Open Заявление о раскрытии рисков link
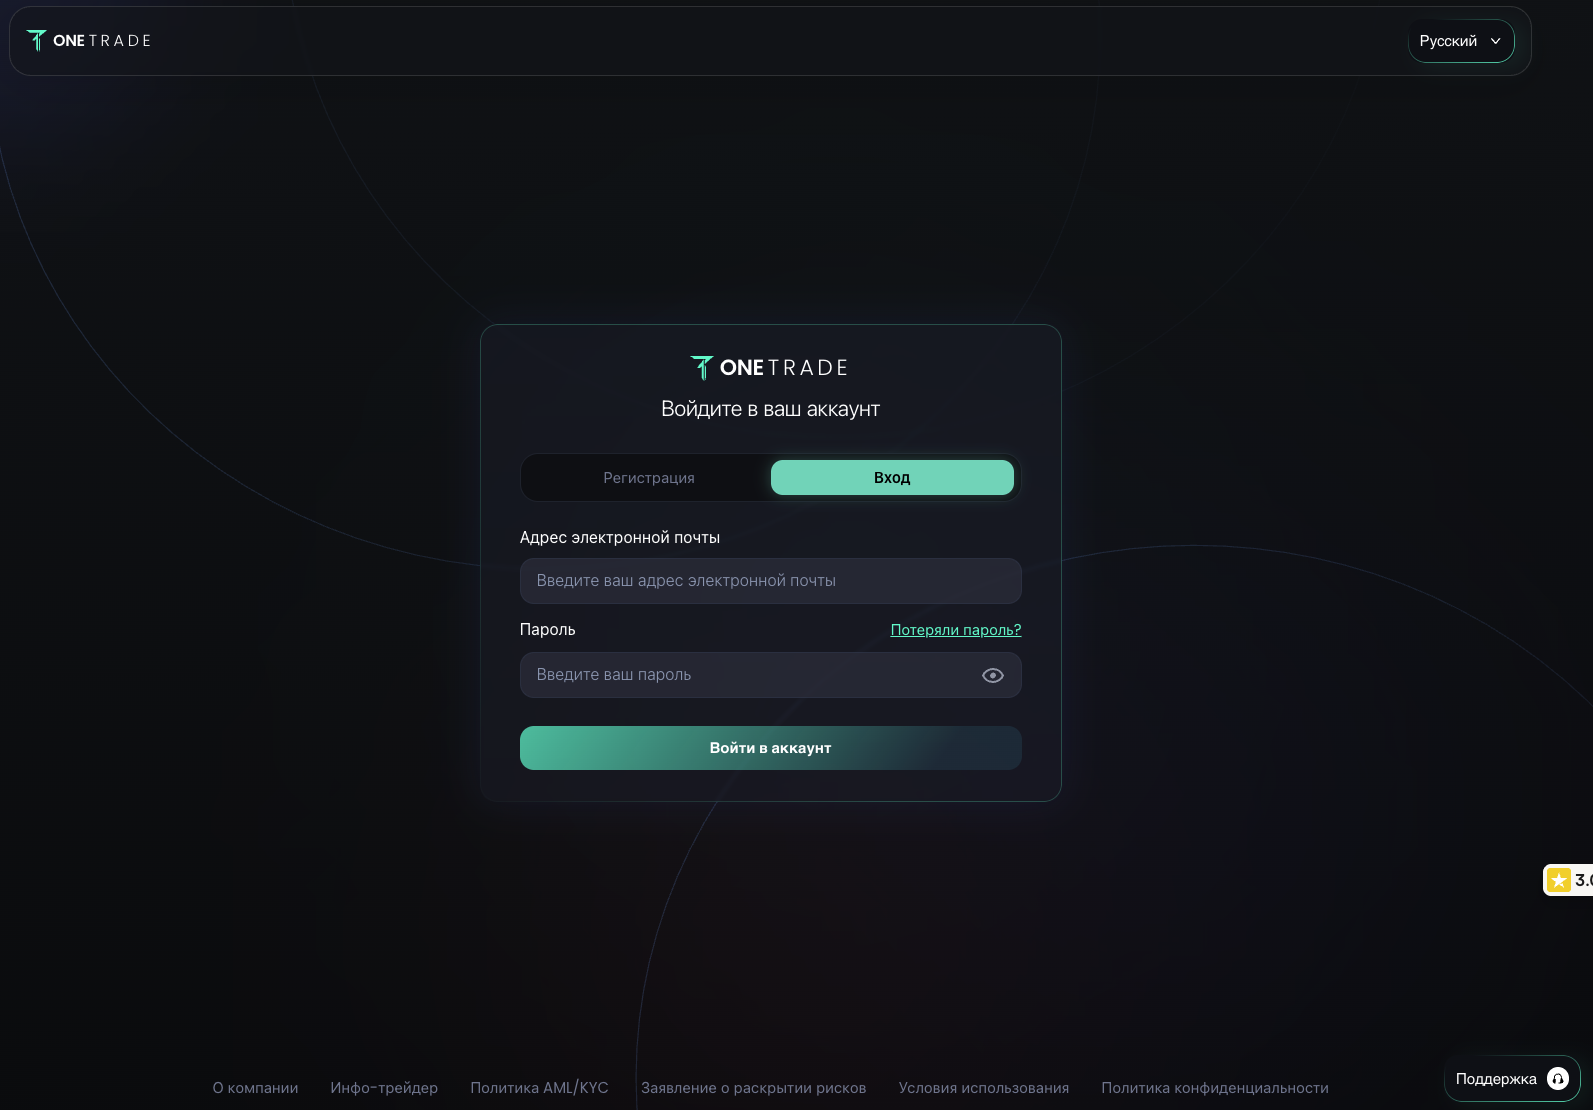Viewport: 1593px width, 1110px height. 754,1088
